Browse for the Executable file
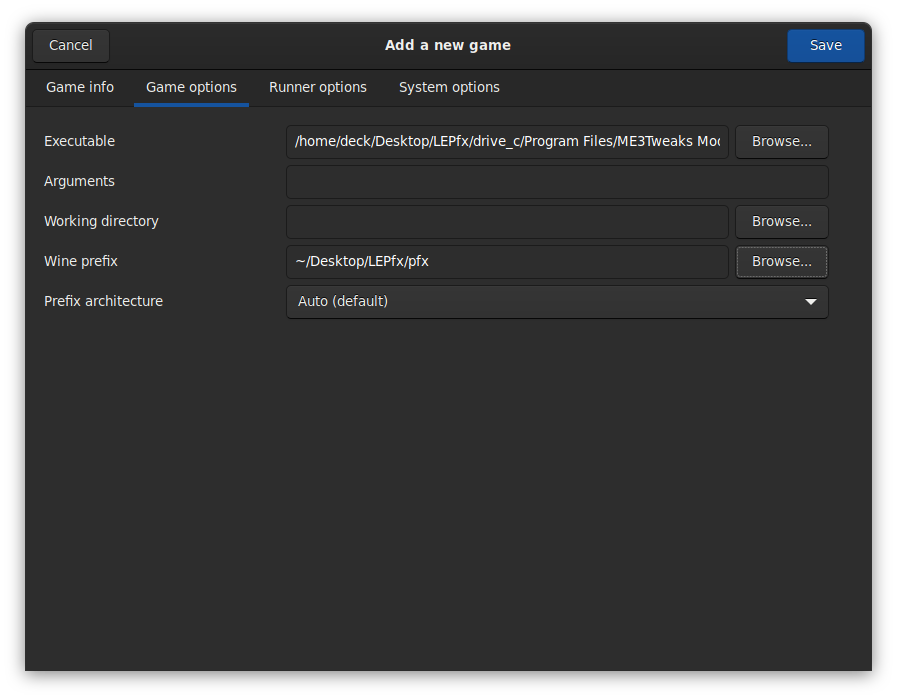This screenshot has width=897, height=699. [x=782, y=142]
